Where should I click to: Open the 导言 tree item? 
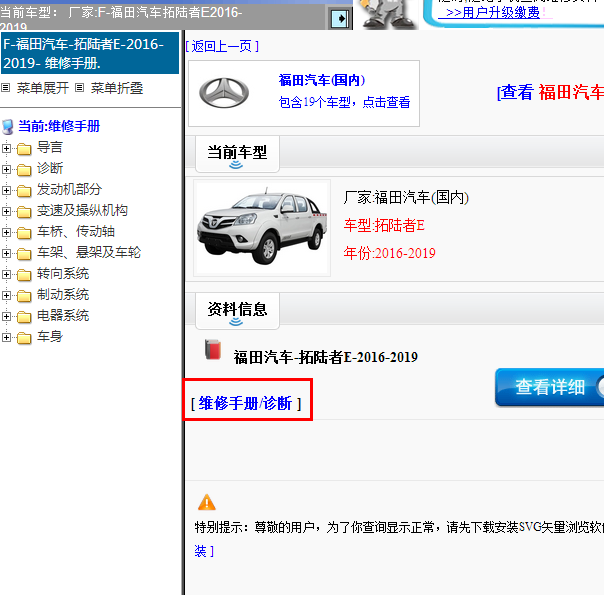tap(50, 147)
